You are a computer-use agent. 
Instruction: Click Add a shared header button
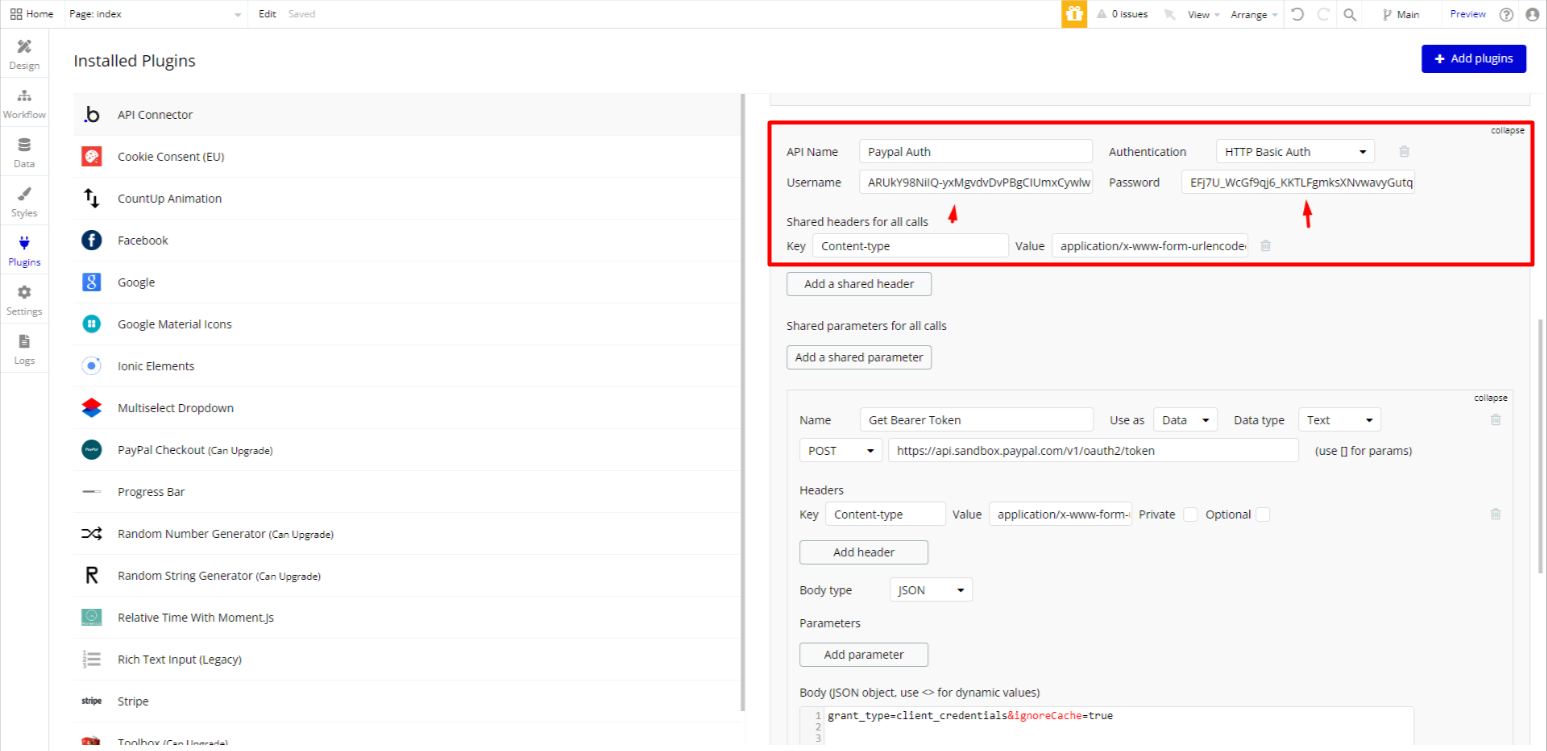point(859,284)
